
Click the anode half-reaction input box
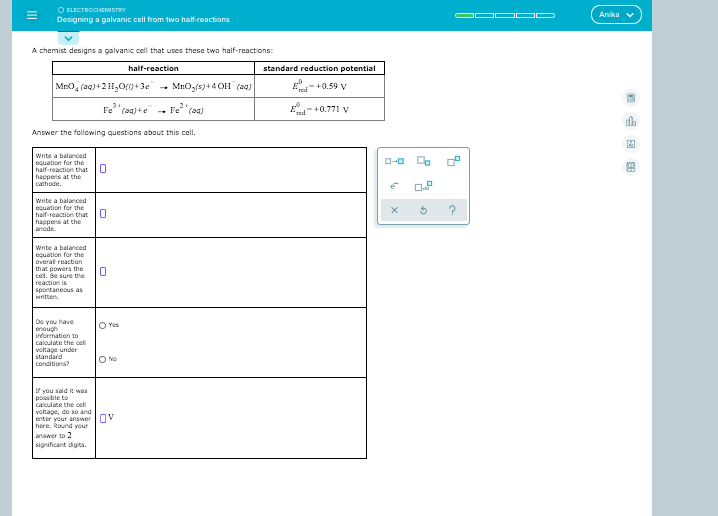pos(103,214)
